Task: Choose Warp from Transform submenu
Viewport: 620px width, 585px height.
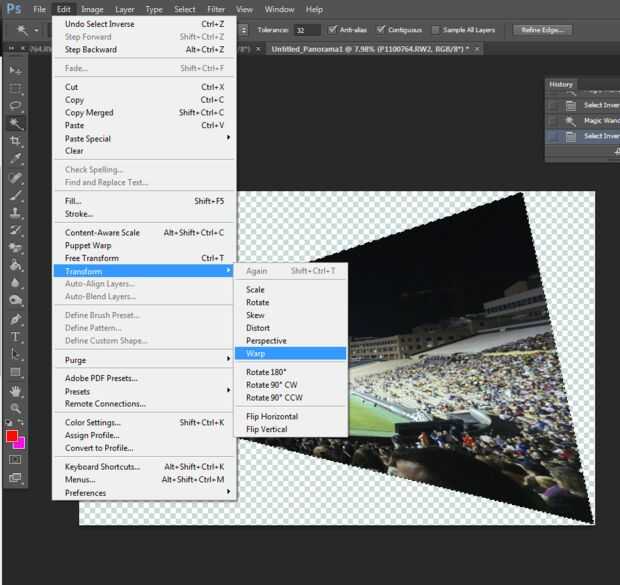Action: pyautogui.click(x=291, y=353)
